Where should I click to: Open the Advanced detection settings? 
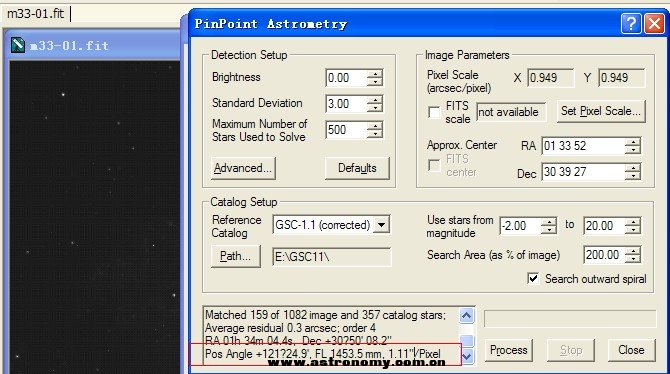pyautogui.click(x=243, y=168)
